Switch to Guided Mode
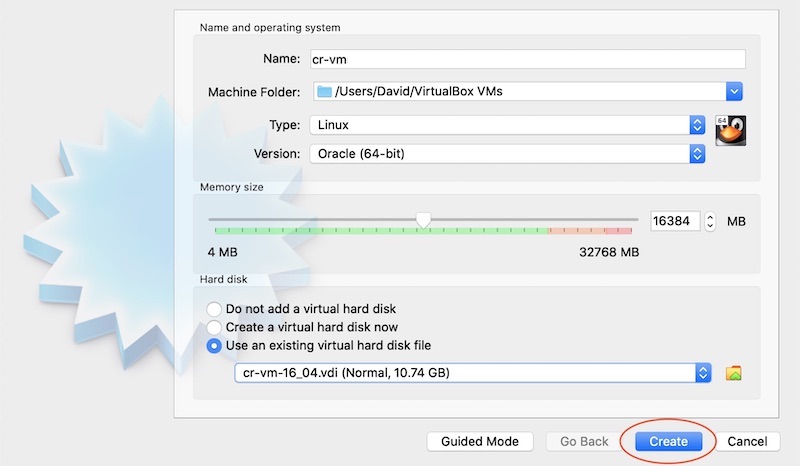 480,441
